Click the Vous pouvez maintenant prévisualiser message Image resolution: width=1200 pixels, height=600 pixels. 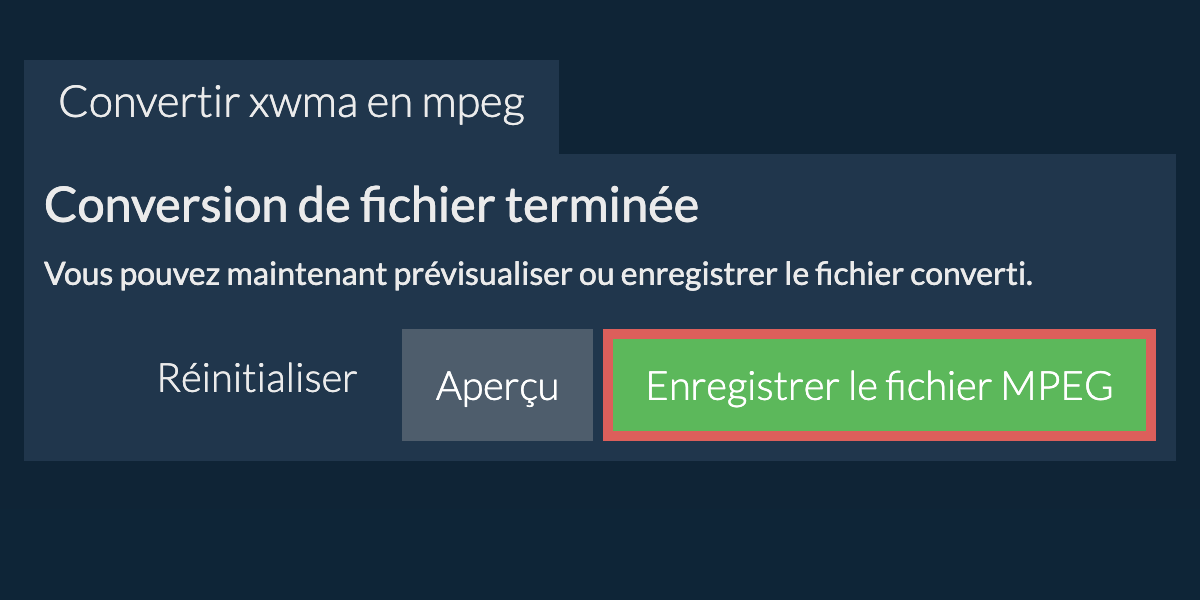click(538, 274)
